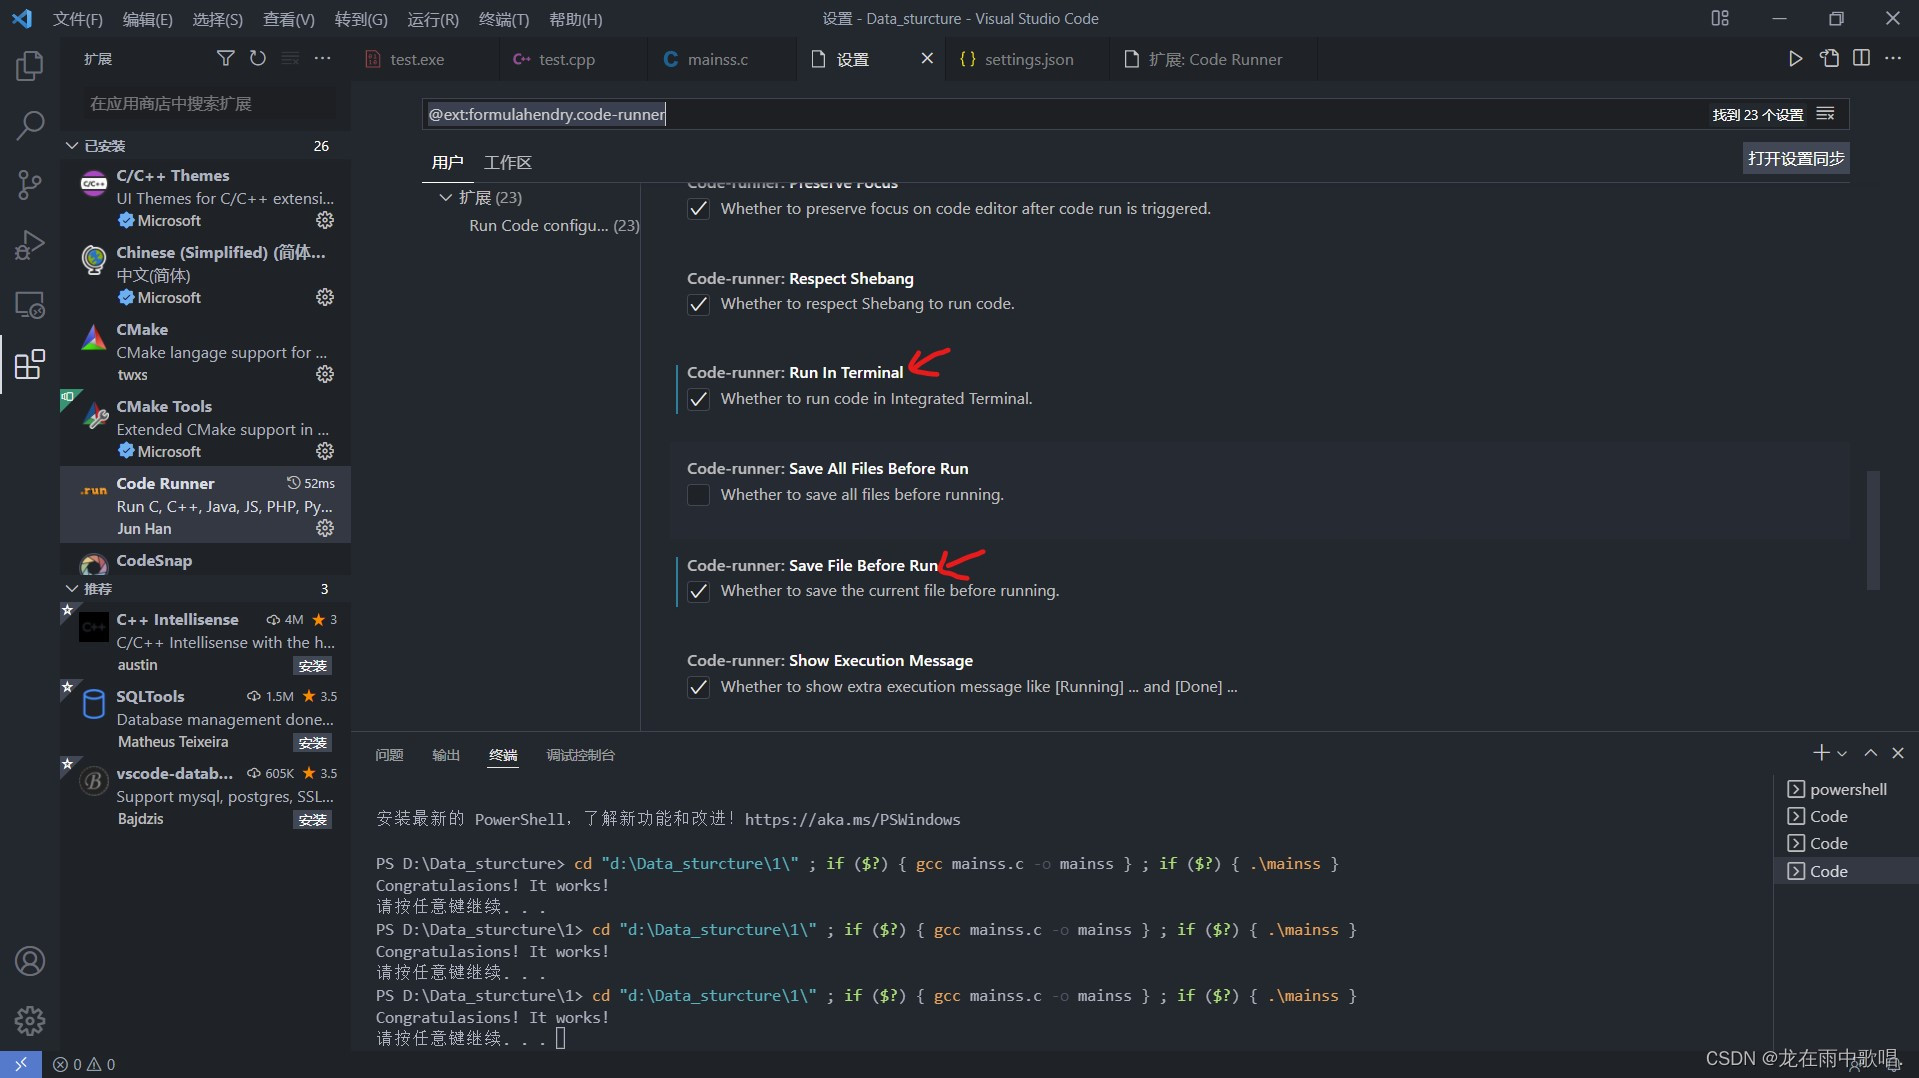Switch to 问题 panel tab
Screen dimensions: 1919x1078
pyautogui.click(x=389, y=755)
